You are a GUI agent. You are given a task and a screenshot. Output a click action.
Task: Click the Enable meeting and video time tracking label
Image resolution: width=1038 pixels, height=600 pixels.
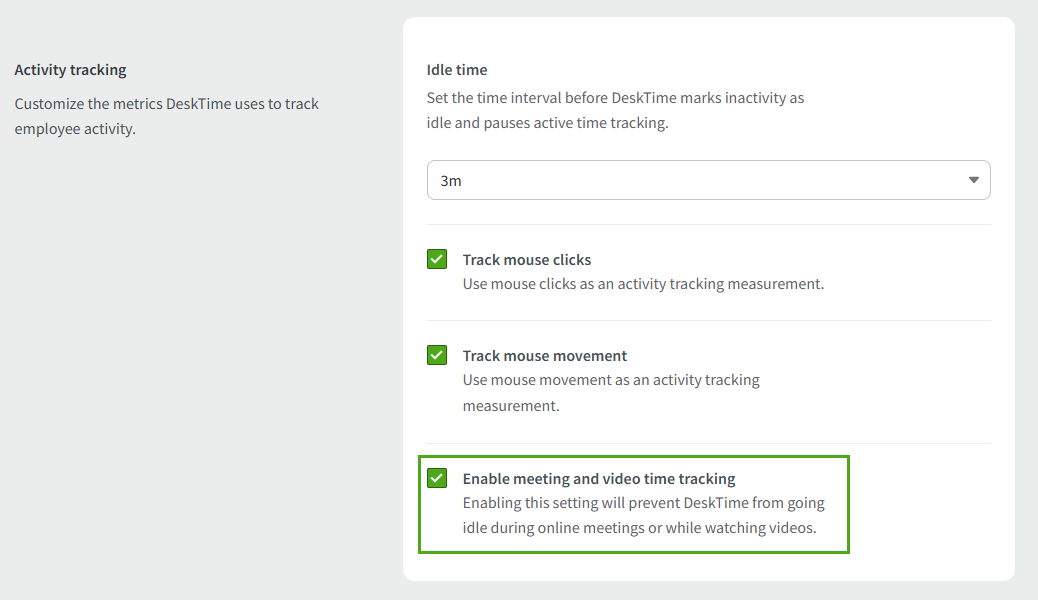pos(599,478)
